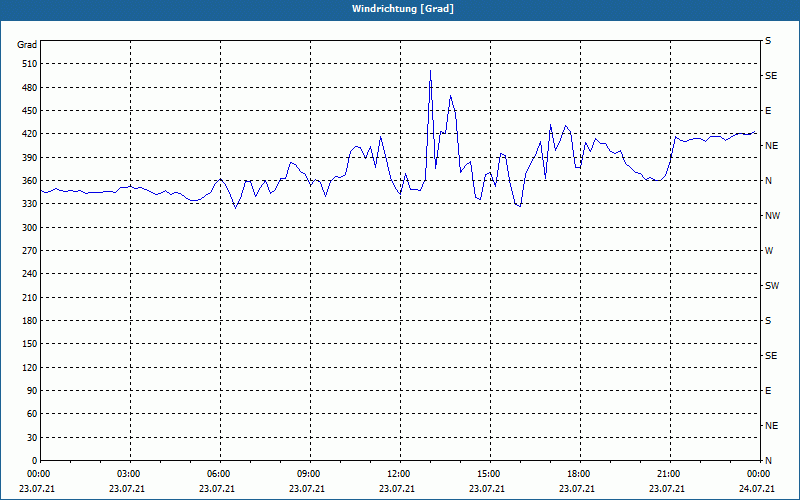This screenshot has height=500, width=800.
Task: Click the 60 degree axis label
Action: click(32, 414)
